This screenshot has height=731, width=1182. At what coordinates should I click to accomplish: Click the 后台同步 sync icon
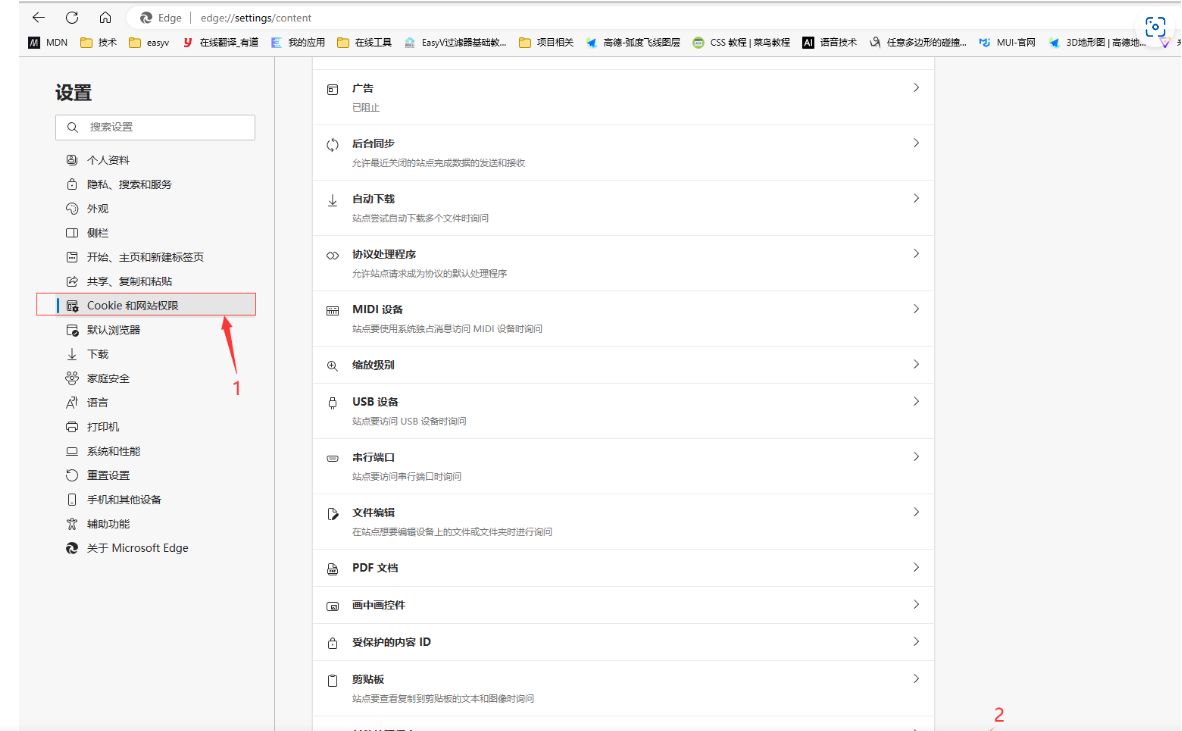point(332,145)
